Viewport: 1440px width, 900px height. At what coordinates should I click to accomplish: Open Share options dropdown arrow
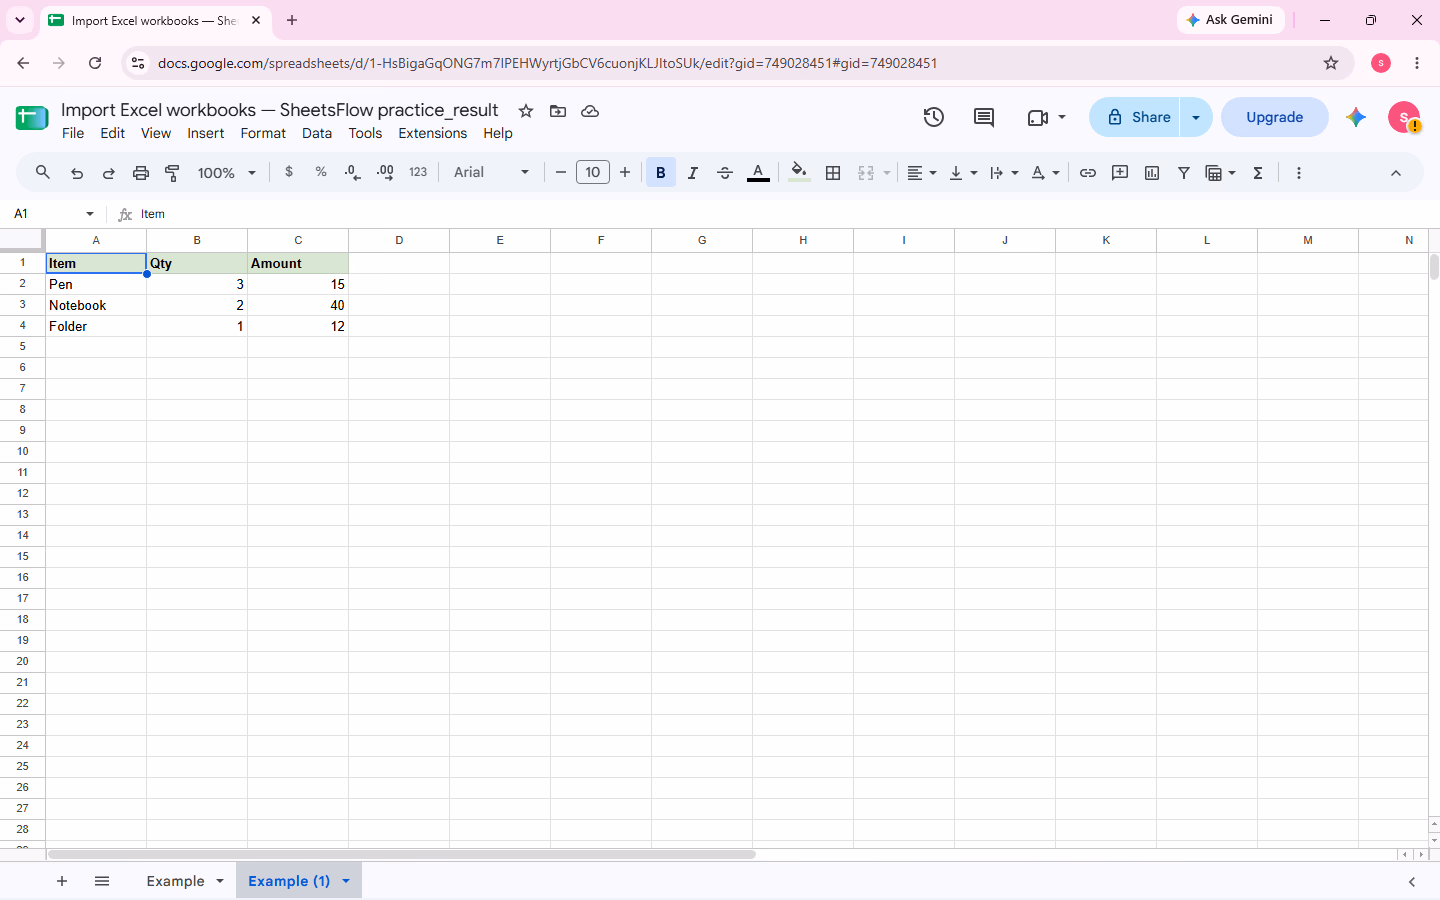1196,117
